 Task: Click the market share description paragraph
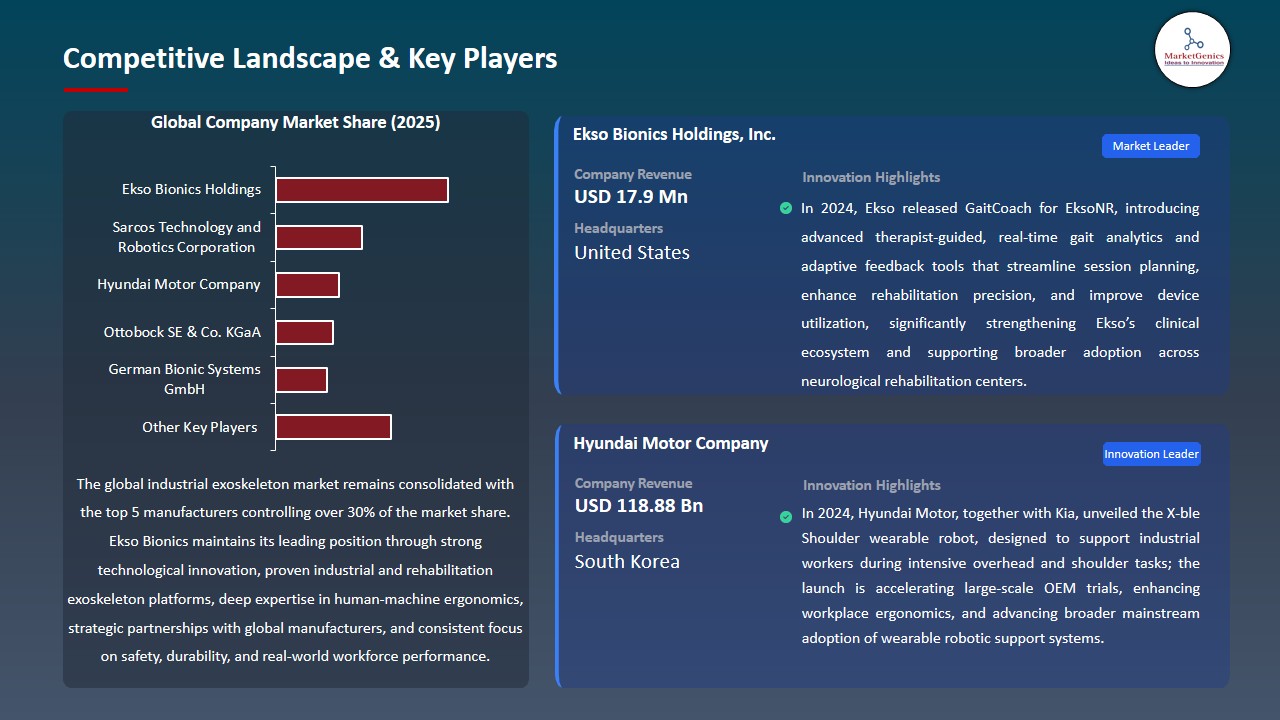[296, 570]
